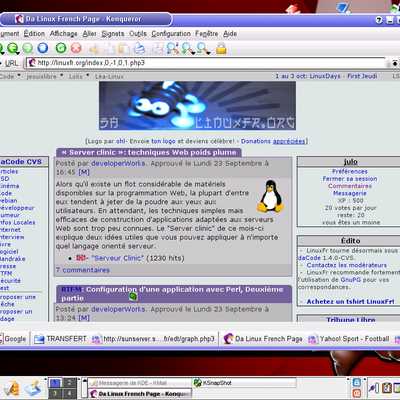
Task: Open the home page via blue Home icon
Action: pyautogui.click(x=43, y=48)
